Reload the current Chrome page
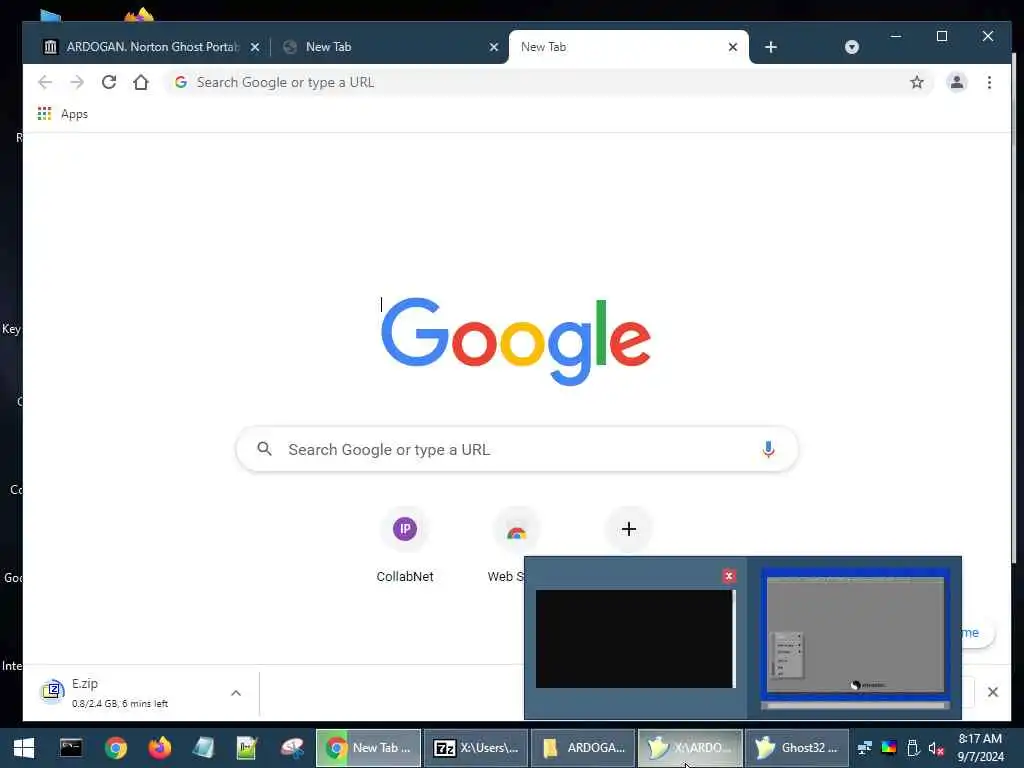The width and height of the screenshot is (1024, 768). (109, 82)
